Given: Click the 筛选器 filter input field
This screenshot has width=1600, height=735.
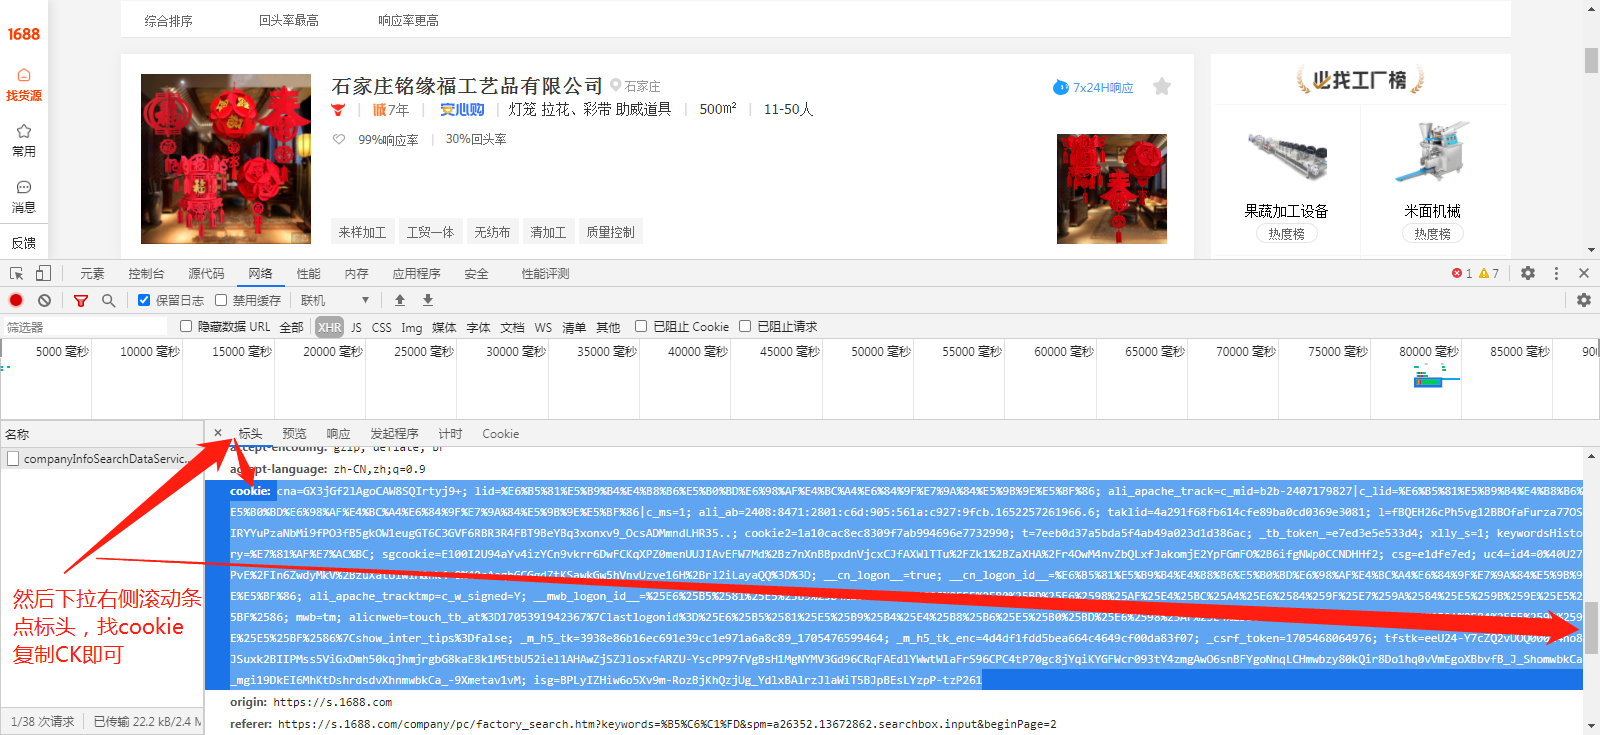Looking at the screenshot, I should (x=85, y=327).
